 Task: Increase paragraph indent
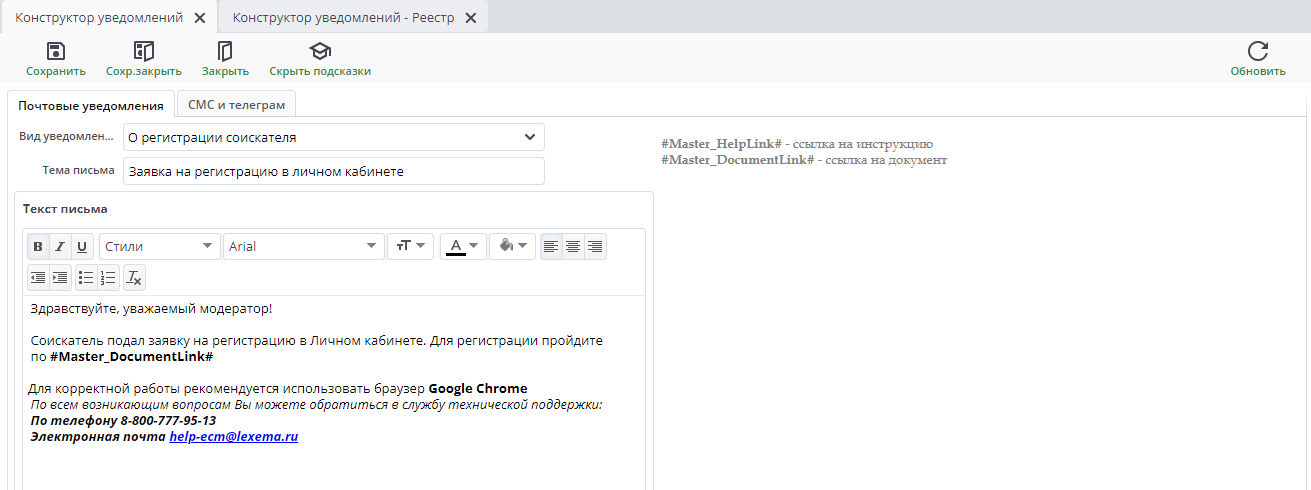(60, 277)
